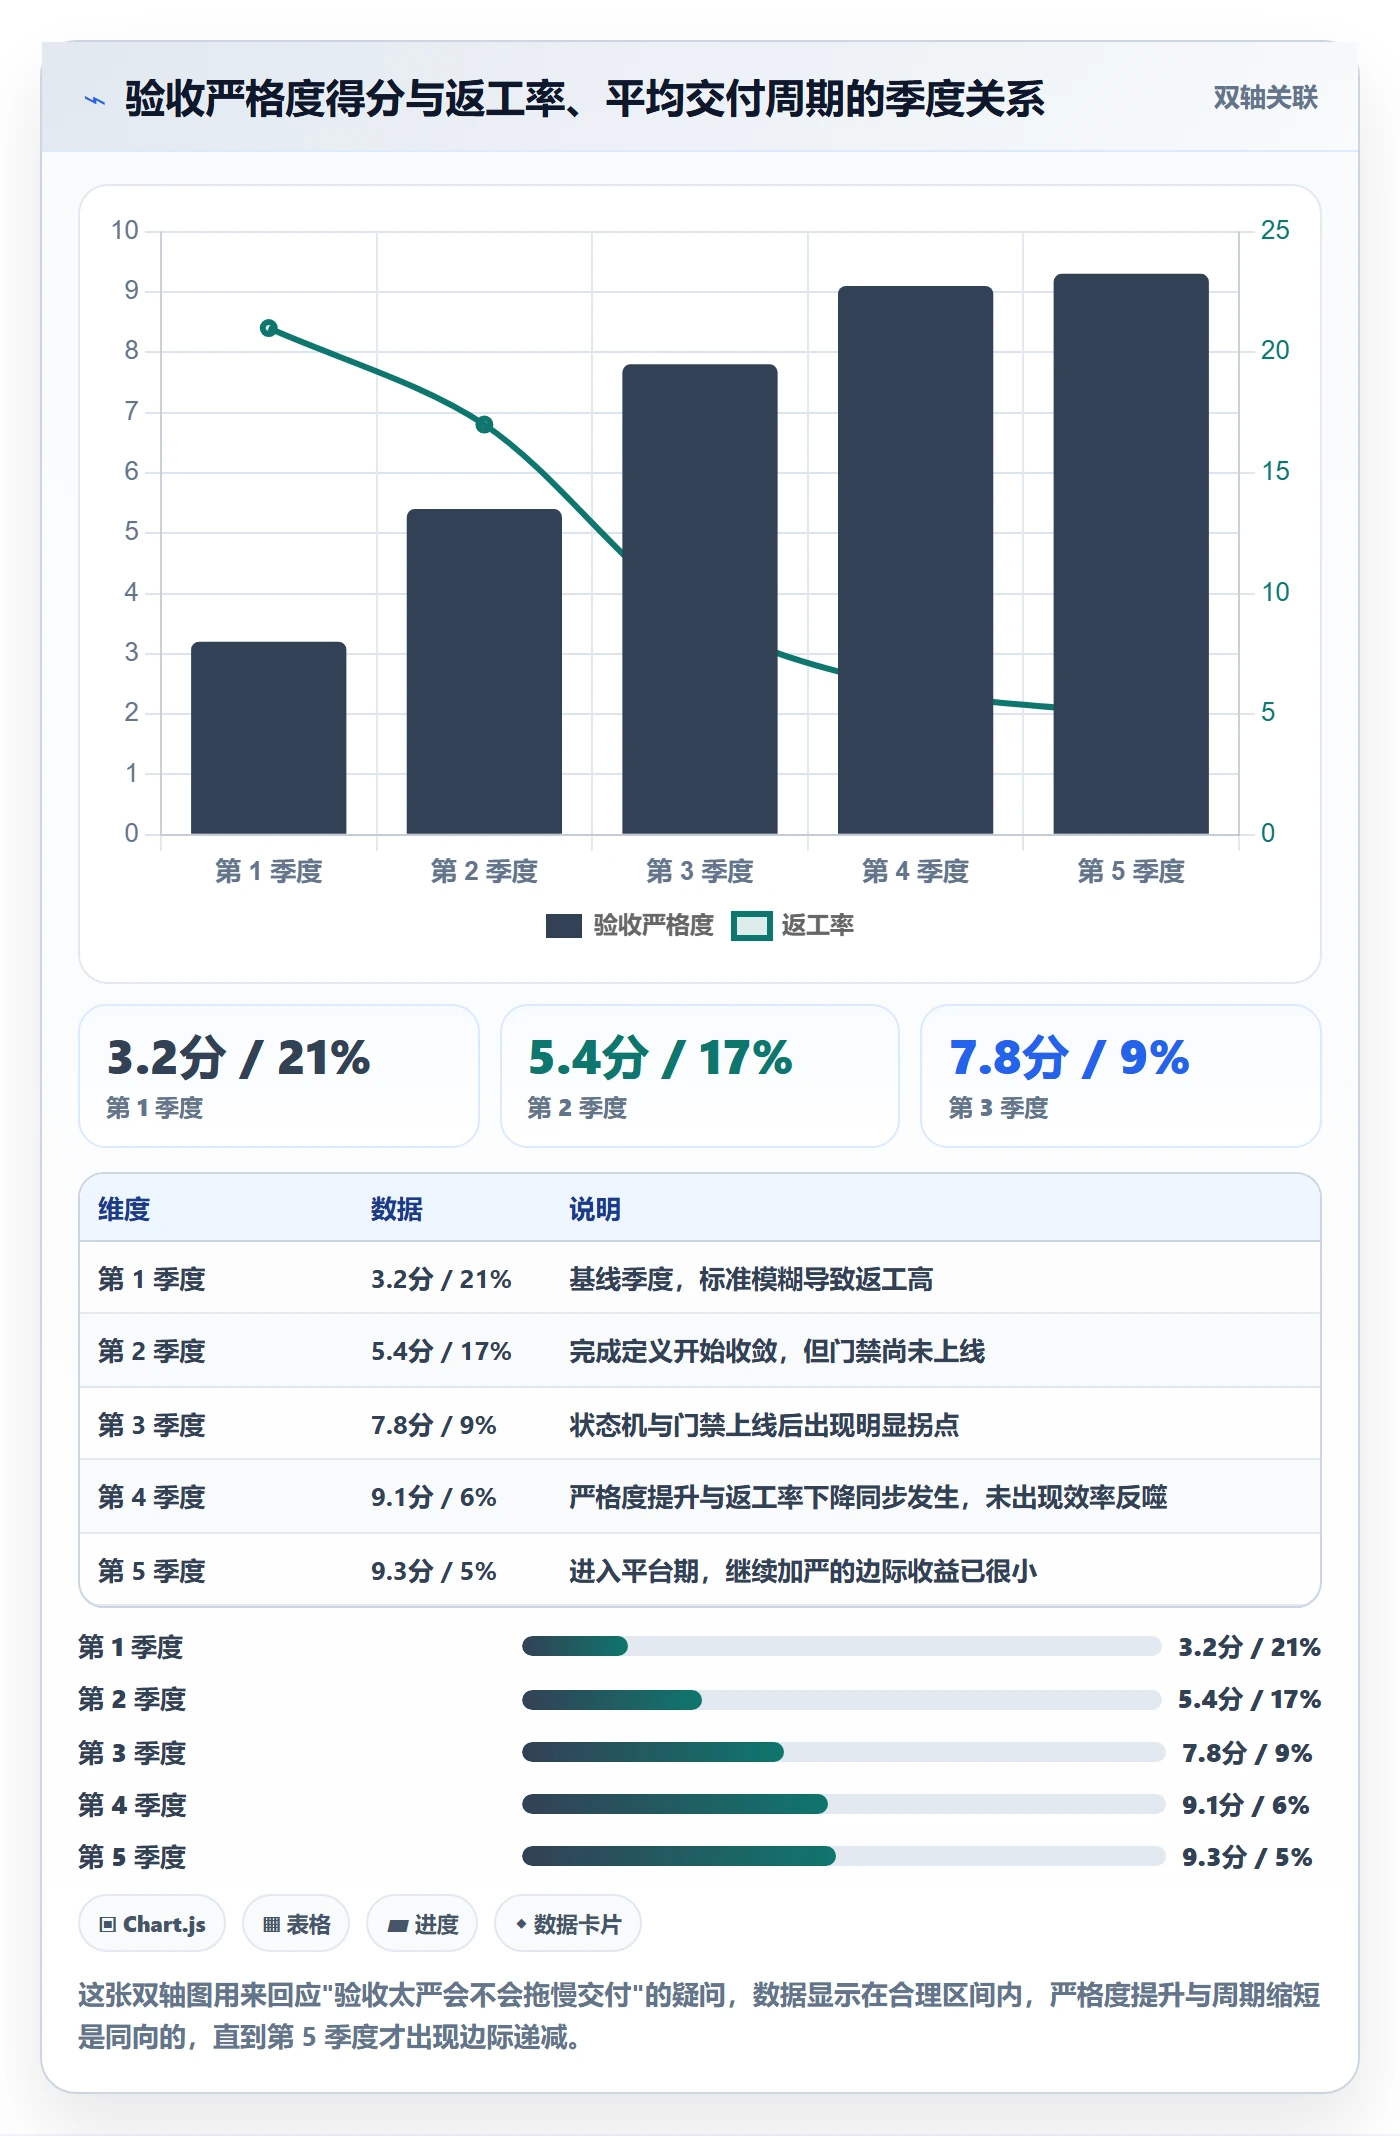Toggle the 验收严格度 legend swatch
Viewport: 1400px width, 2136px height.
point(563,925)
